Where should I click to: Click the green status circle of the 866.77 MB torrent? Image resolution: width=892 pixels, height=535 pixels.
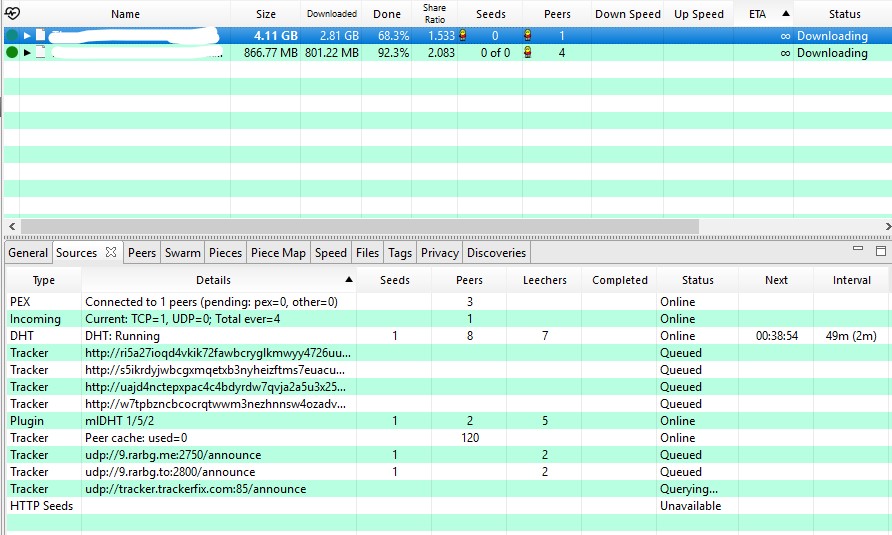(x=11, y=53)
